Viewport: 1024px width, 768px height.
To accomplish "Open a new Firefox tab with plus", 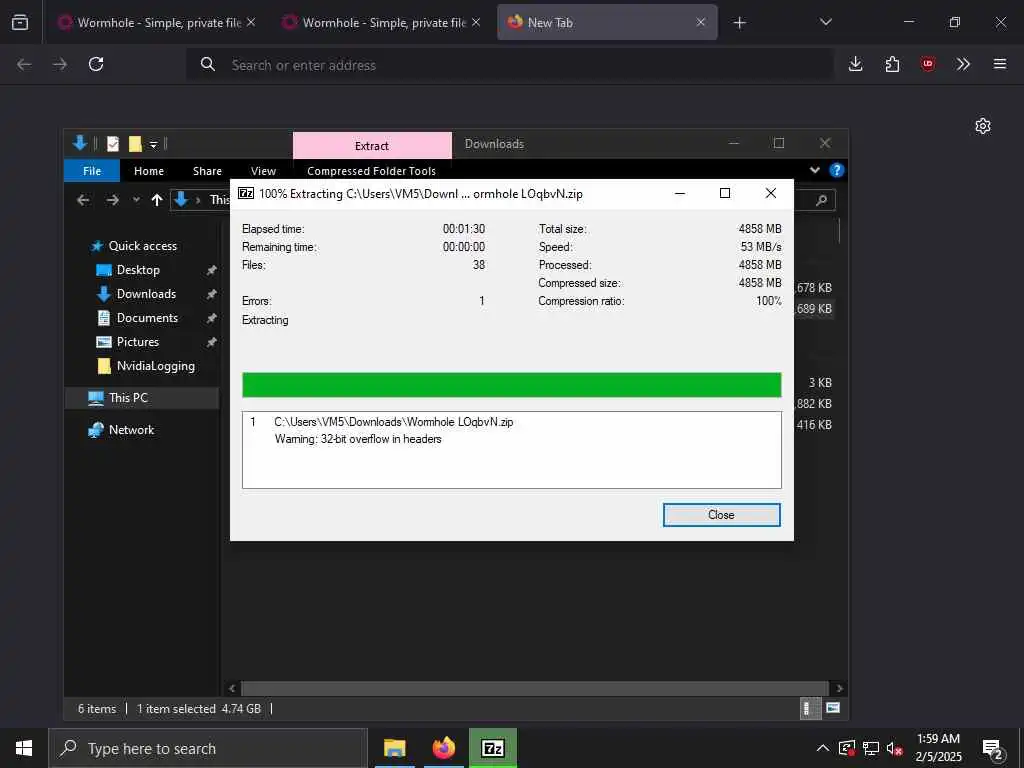I will tap(739, 23).
